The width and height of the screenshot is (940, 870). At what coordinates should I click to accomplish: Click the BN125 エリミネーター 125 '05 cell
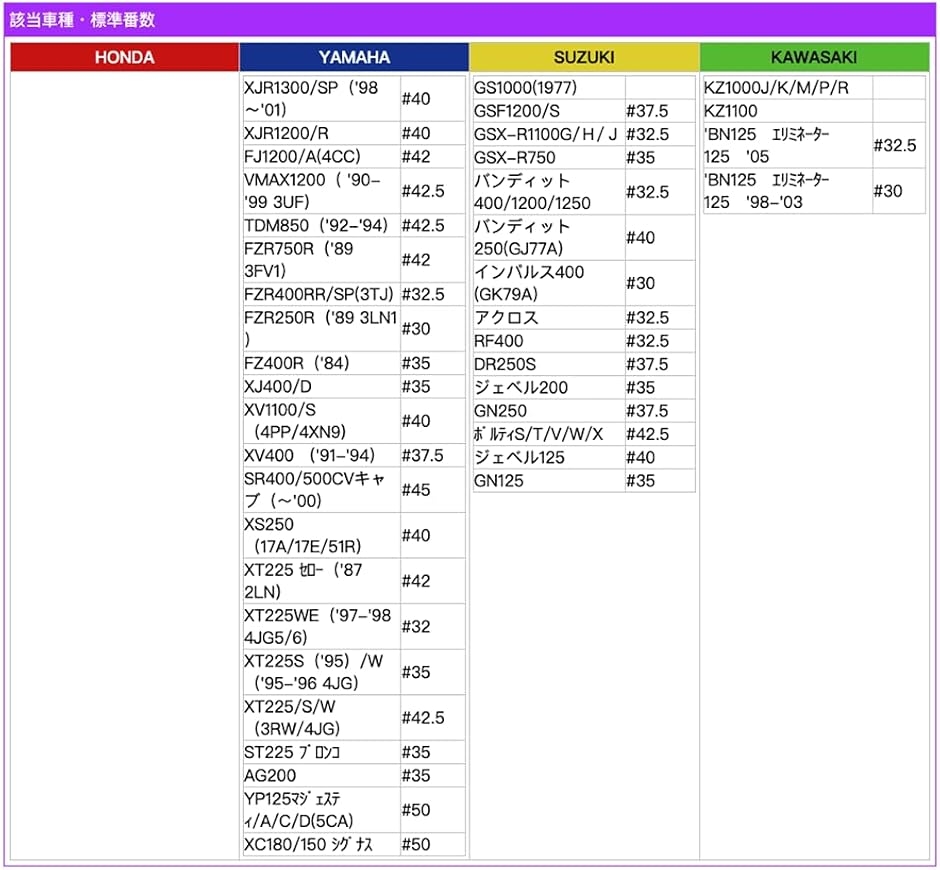787,145
